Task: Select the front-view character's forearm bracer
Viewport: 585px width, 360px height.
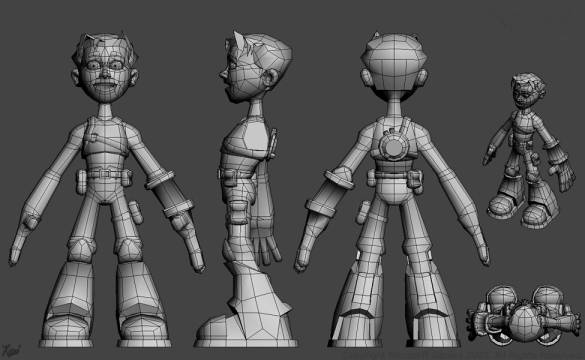Action: (x=169, y=195)
